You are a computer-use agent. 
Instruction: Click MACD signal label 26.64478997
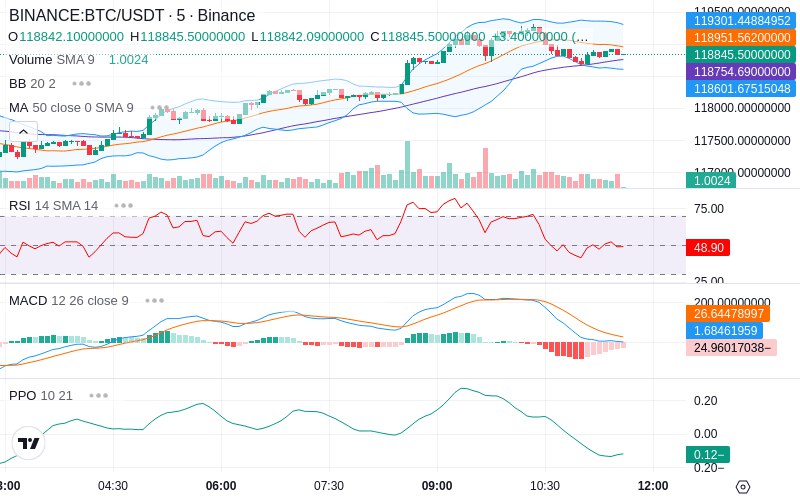[728, 314]
